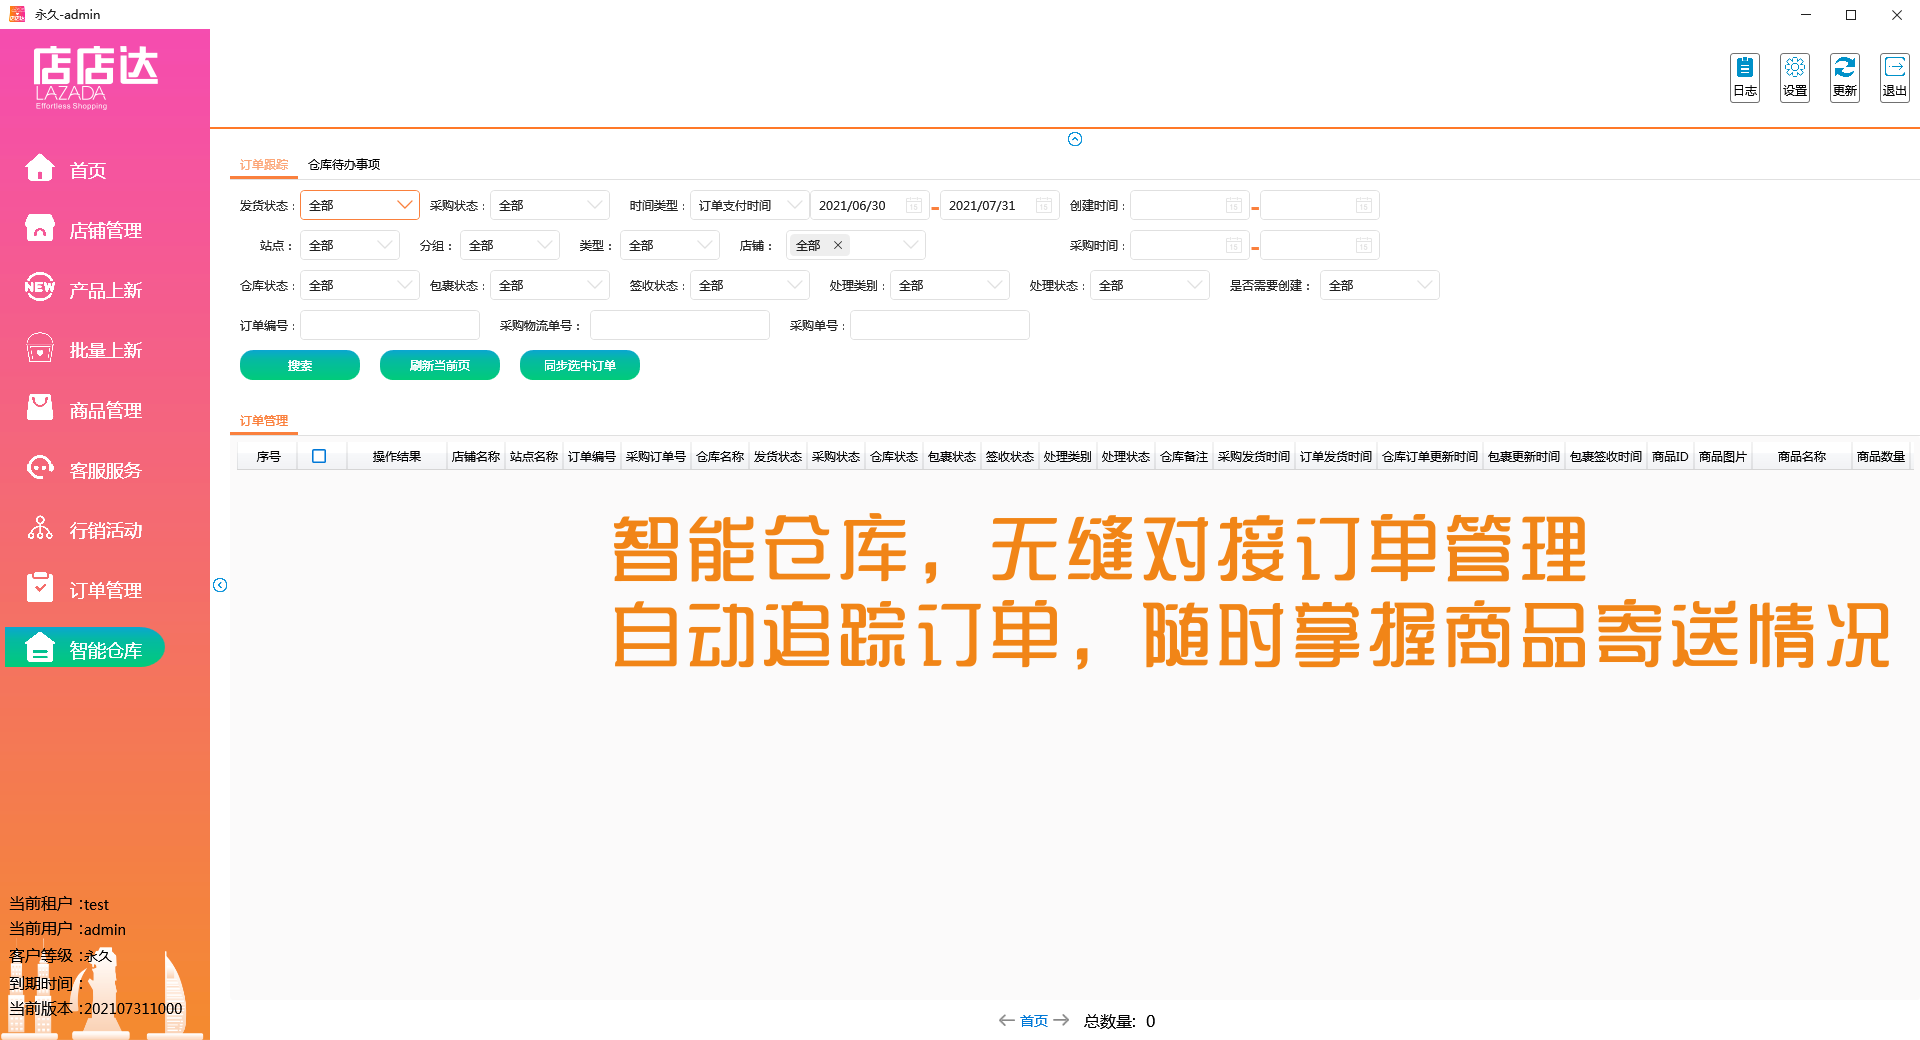Viewport: 1920px width, 1040px height.
Task: Switch to the 订单跟踪 tab
Action: click(264, 165)
